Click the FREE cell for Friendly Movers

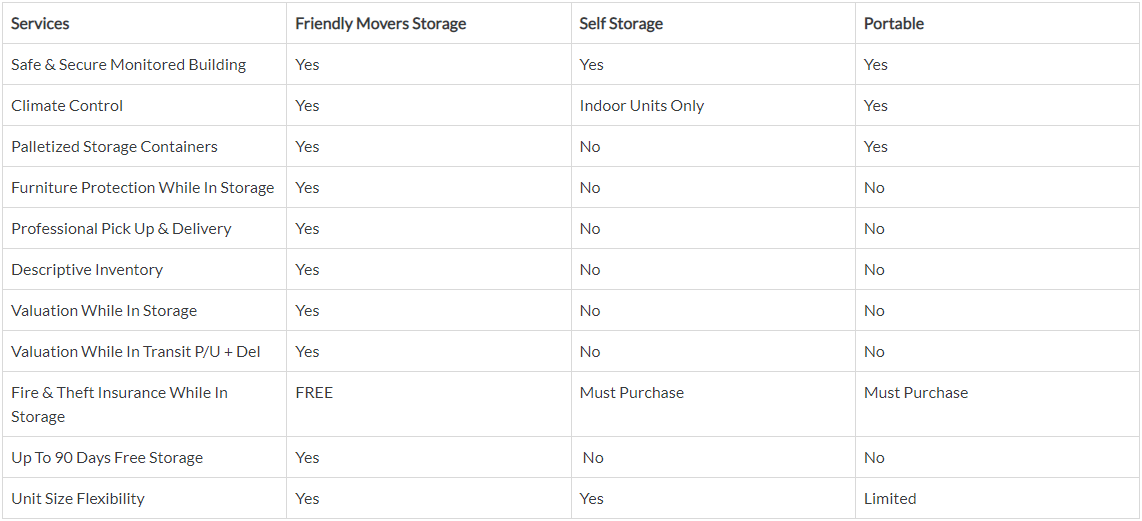[314, 392]
